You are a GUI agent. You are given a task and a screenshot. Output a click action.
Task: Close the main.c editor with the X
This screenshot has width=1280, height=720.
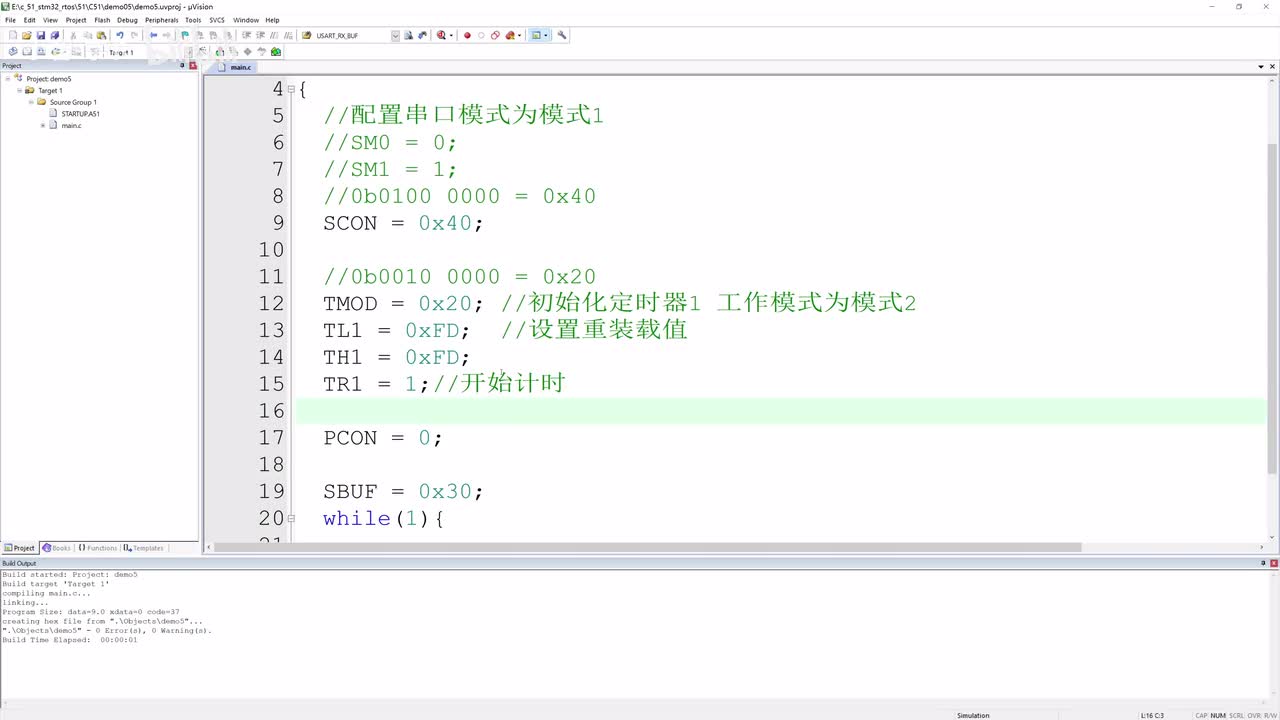point(1272,67)
